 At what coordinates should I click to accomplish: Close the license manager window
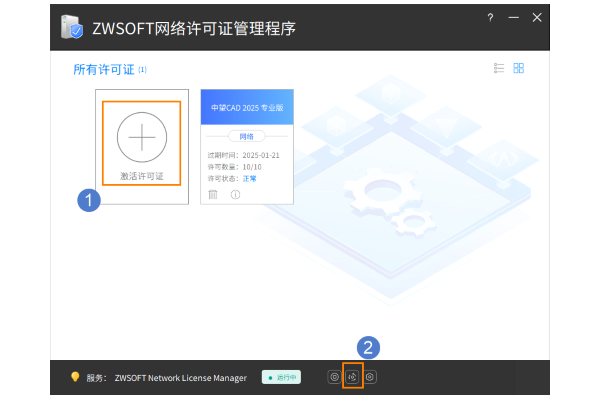coord(537,18)
